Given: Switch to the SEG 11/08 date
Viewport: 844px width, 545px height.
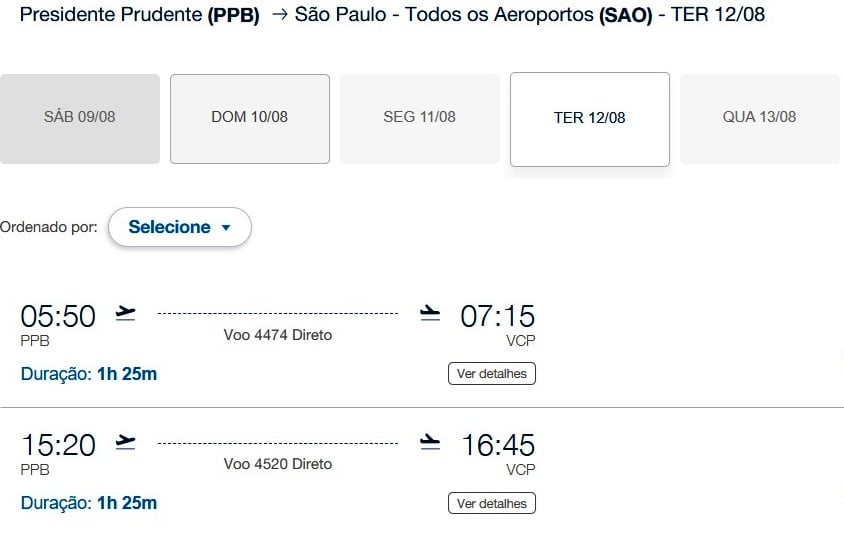Looking at the screenshot, I should [x=419, y=119].
